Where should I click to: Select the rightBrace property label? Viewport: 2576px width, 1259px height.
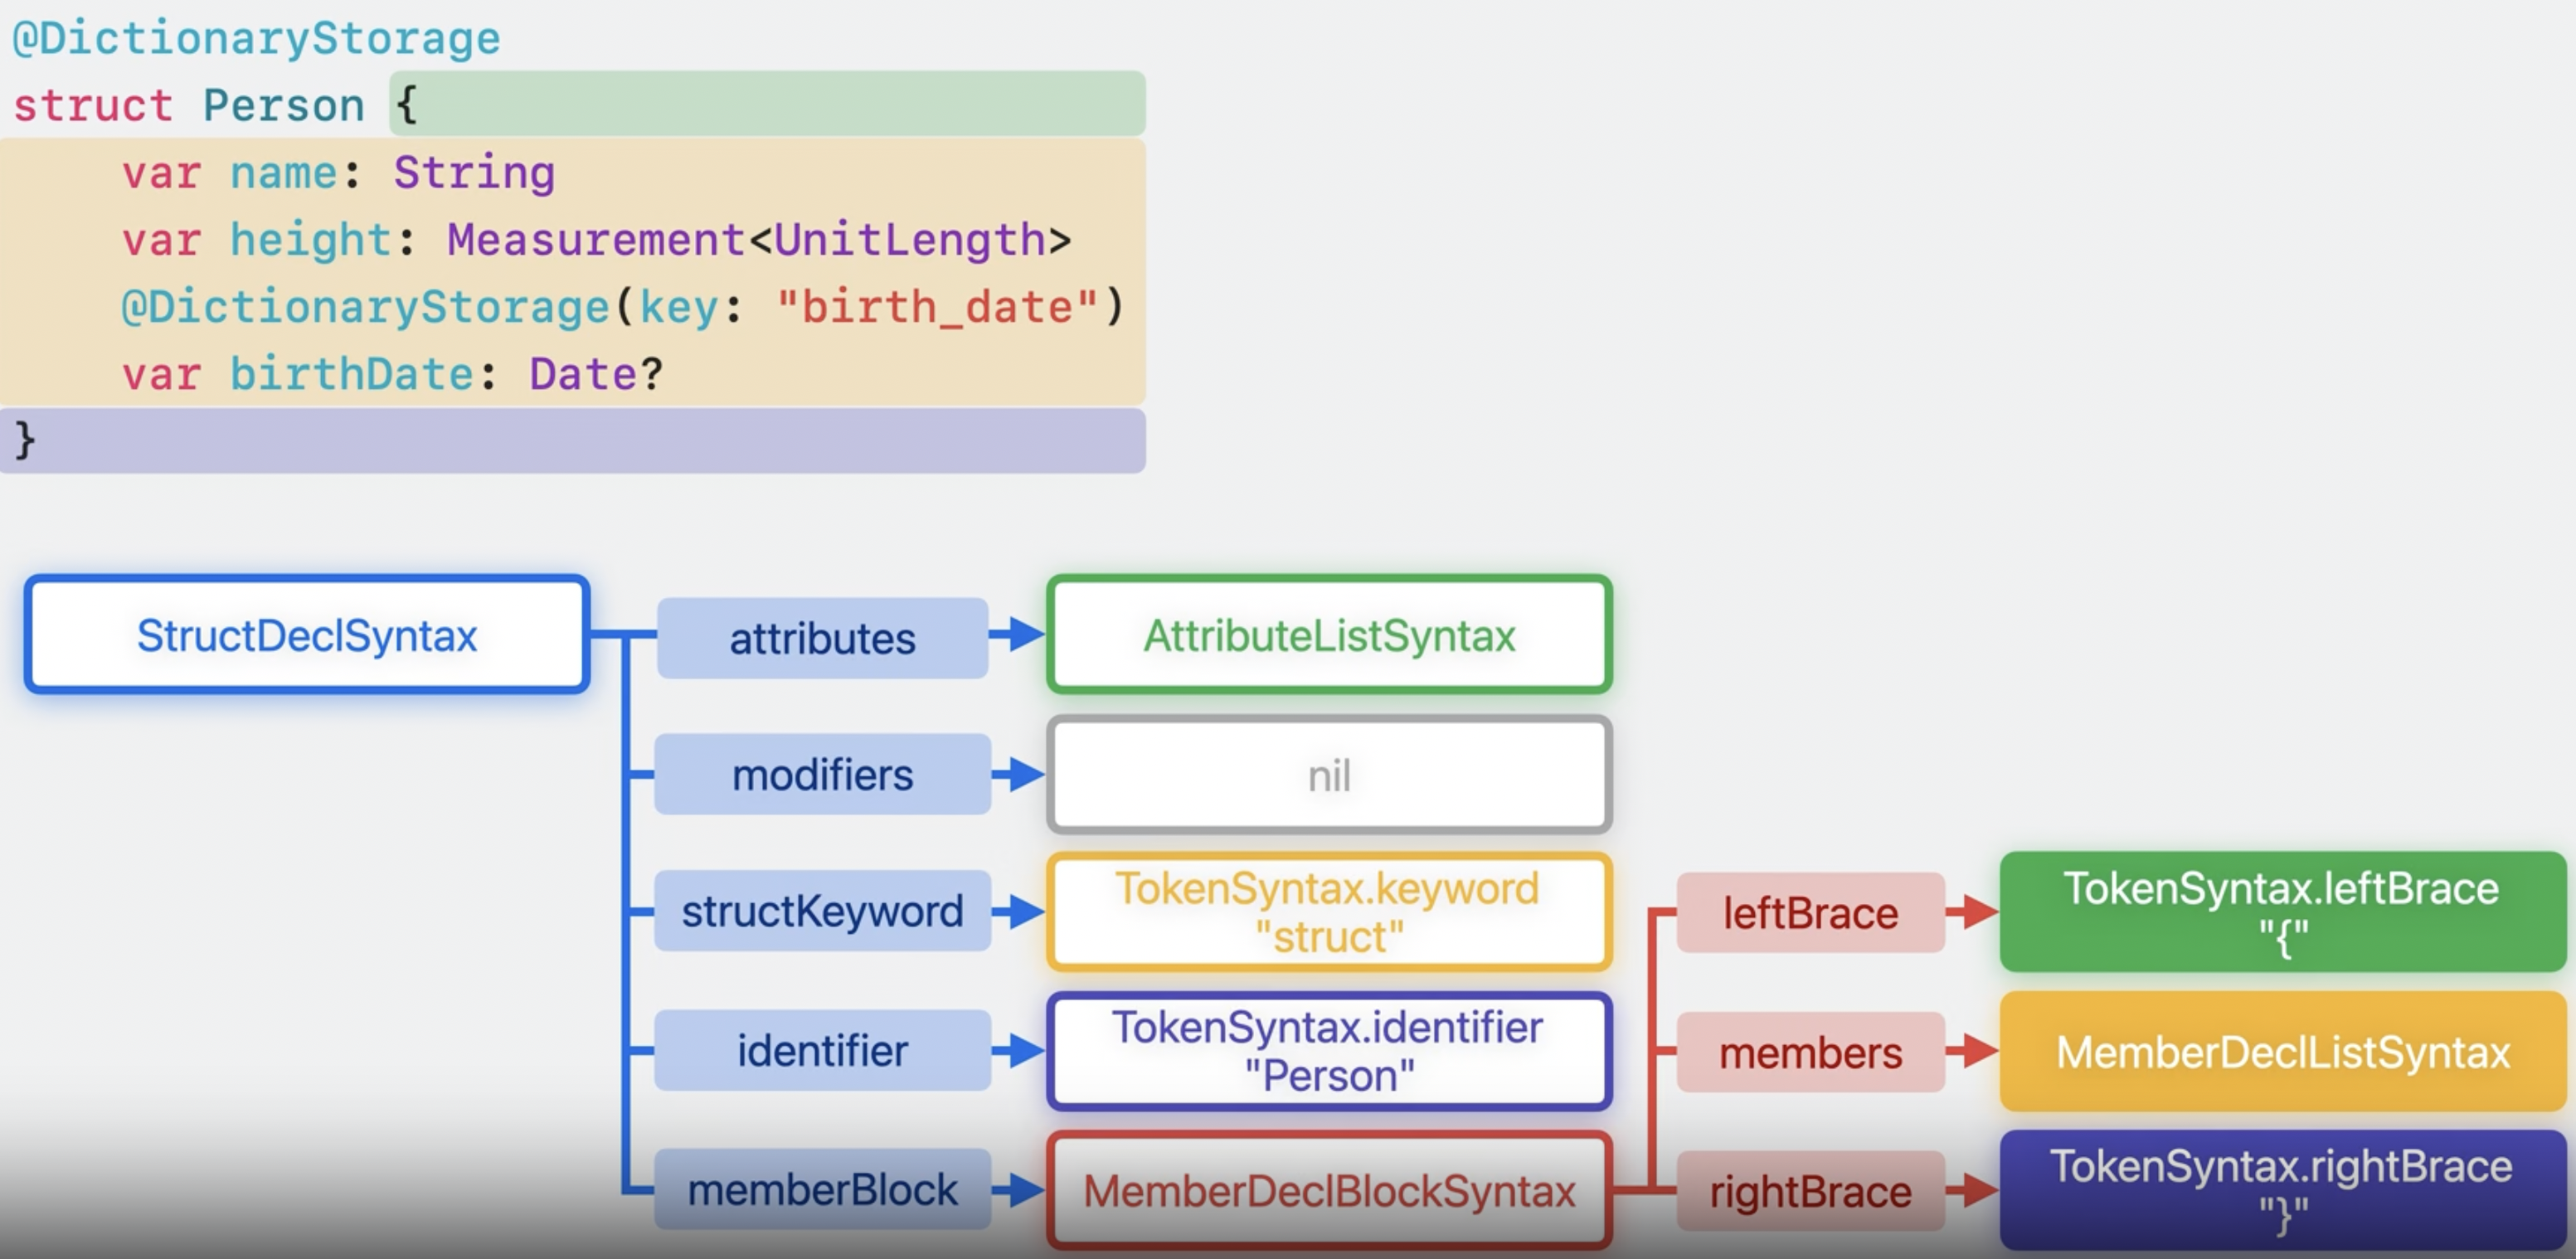point(1810,1191)
